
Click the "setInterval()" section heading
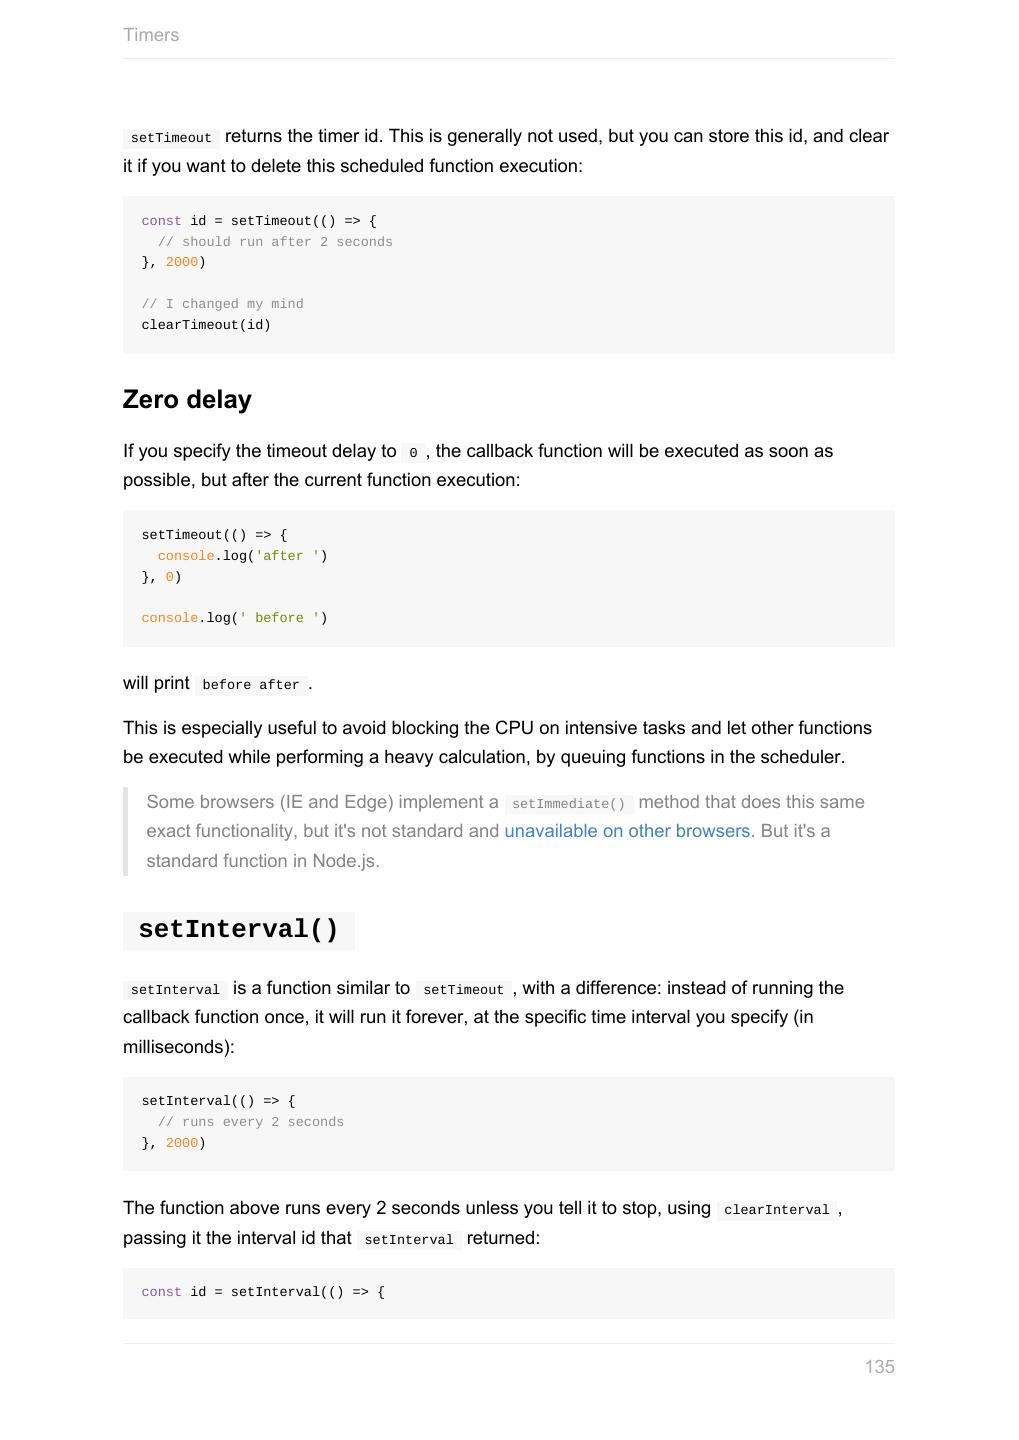coord(239,929)
